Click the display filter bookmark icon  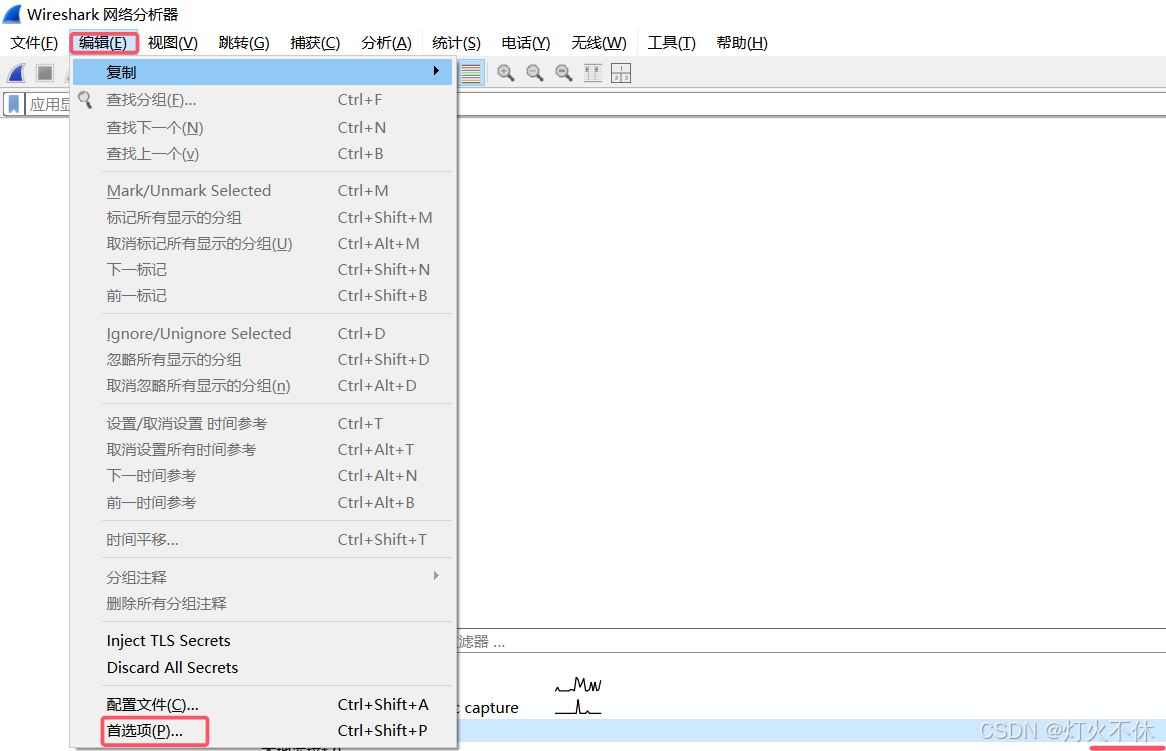(13, 104)
